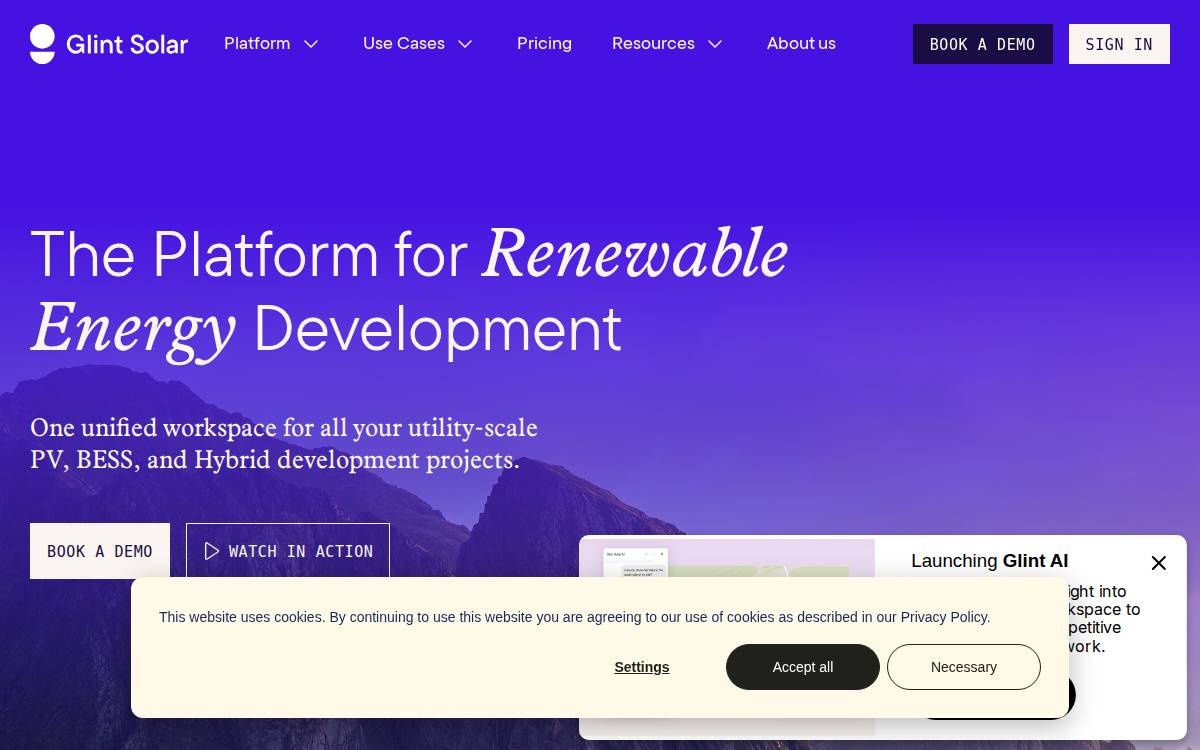
Task: Allow only Necessary cookies
Action: [x=964, y=667]
